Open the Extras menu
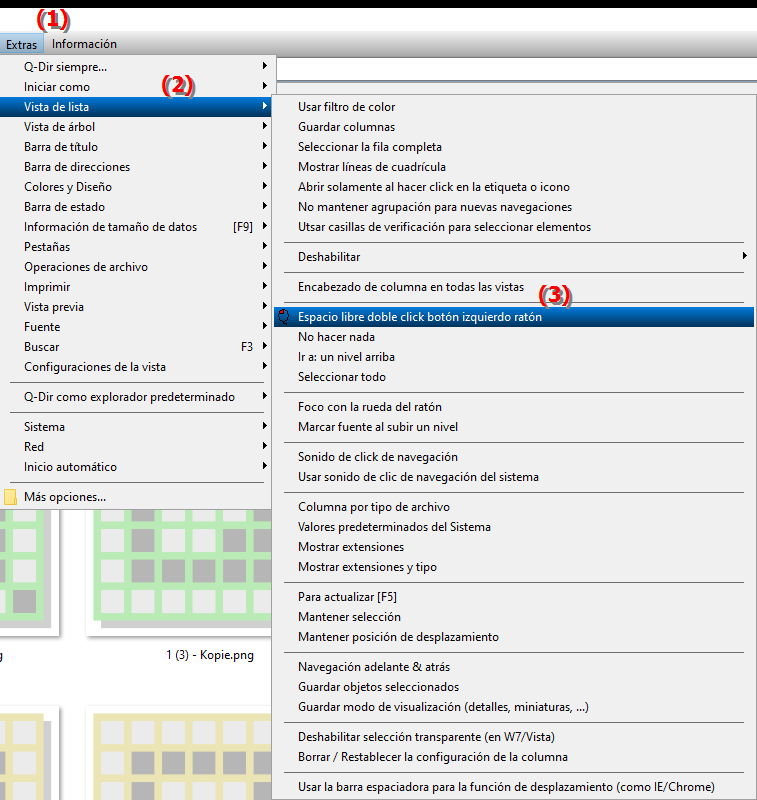Viewport: 757px width, 800px height. [21, 44]
